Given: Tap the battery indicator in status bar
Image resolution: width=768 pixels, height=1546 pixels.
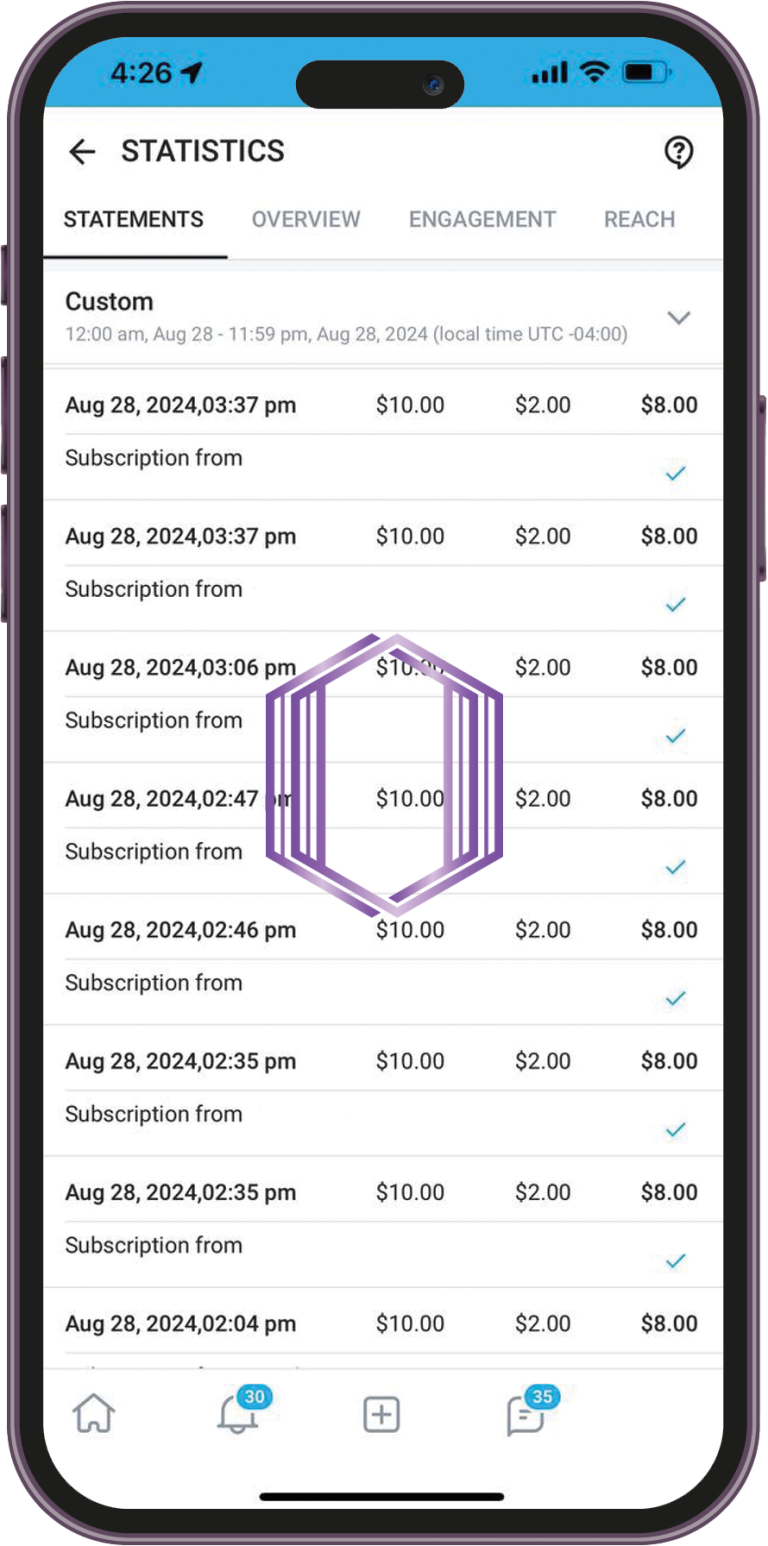Looking at the screenshot, I should pyautogui.click(x=646, y=72).
